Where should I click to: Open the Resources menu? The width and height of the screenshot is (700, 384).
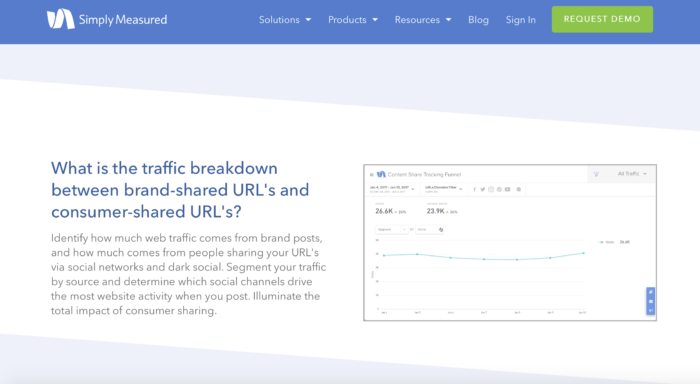[423, 20]
